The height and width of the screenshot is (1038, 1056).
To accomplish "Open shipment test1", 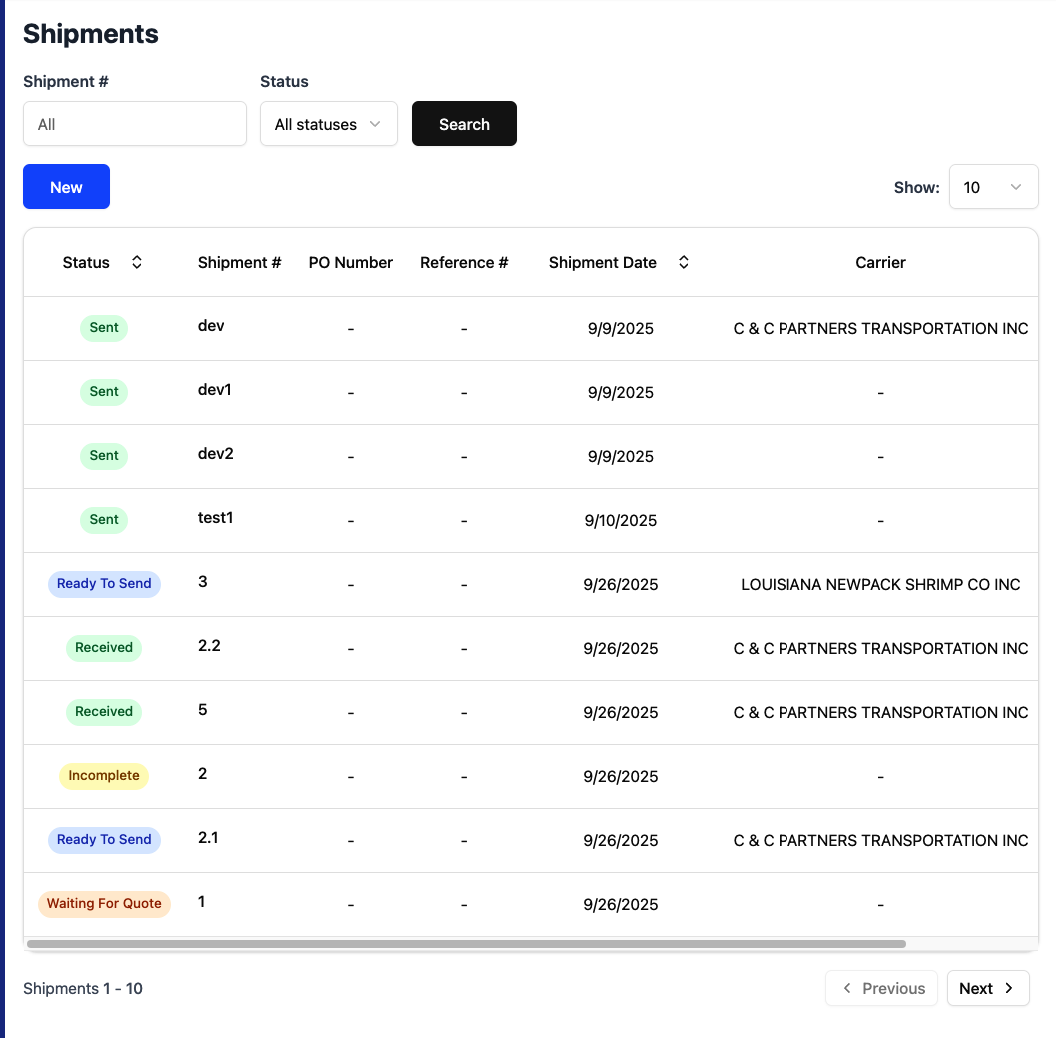I will click(x=216, y=518).
